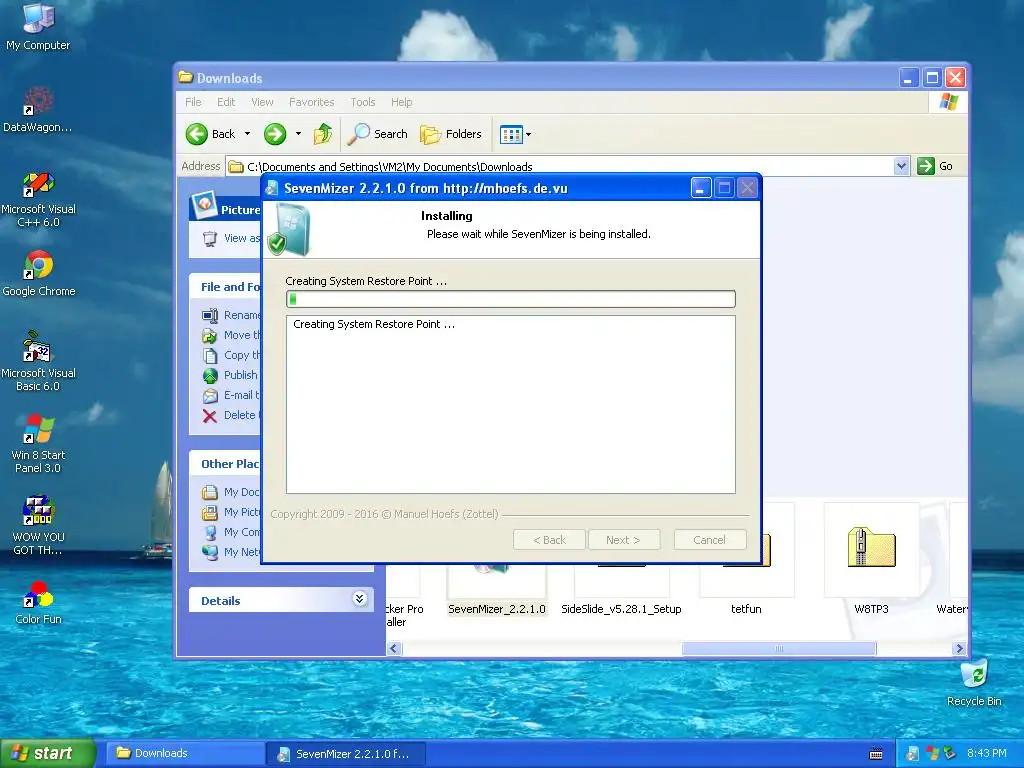1024x768 pixels.
Task: Launch Google Chrome from desktop
Action: [39, 273]
